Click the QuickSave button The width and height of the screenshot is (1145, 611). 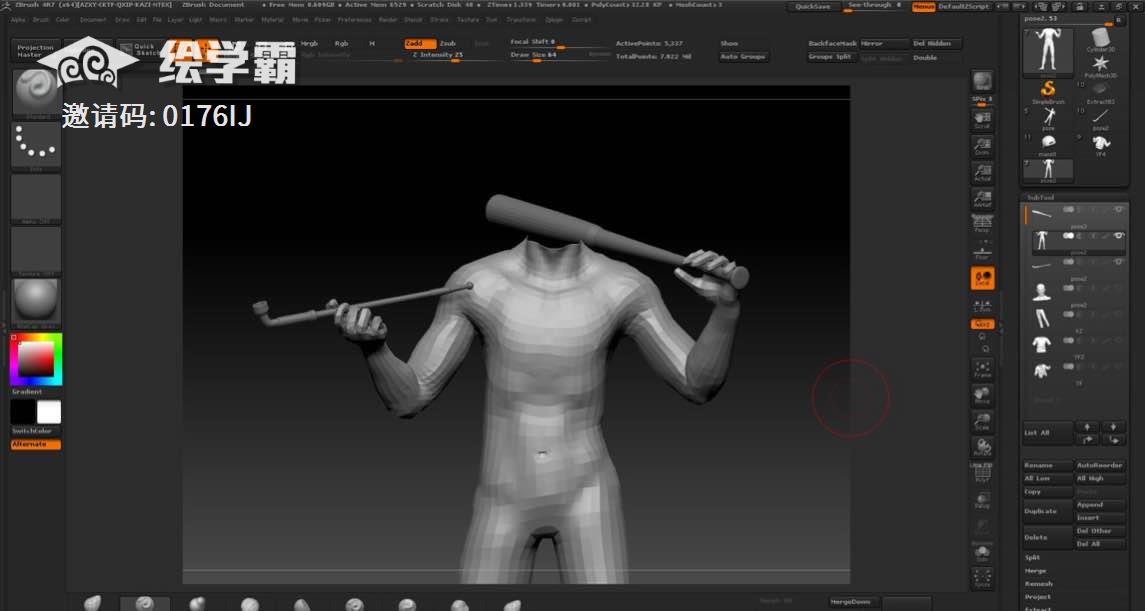[x=813, y=7]
